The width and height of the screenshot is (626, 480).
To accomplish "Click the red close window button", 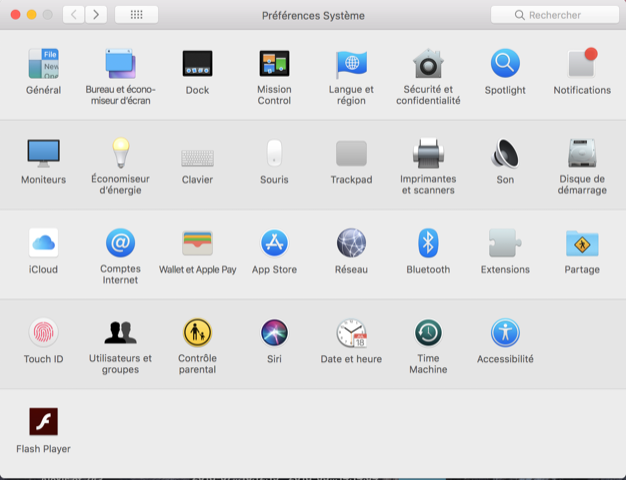I will pyautogui.click(x=16, y=15).
